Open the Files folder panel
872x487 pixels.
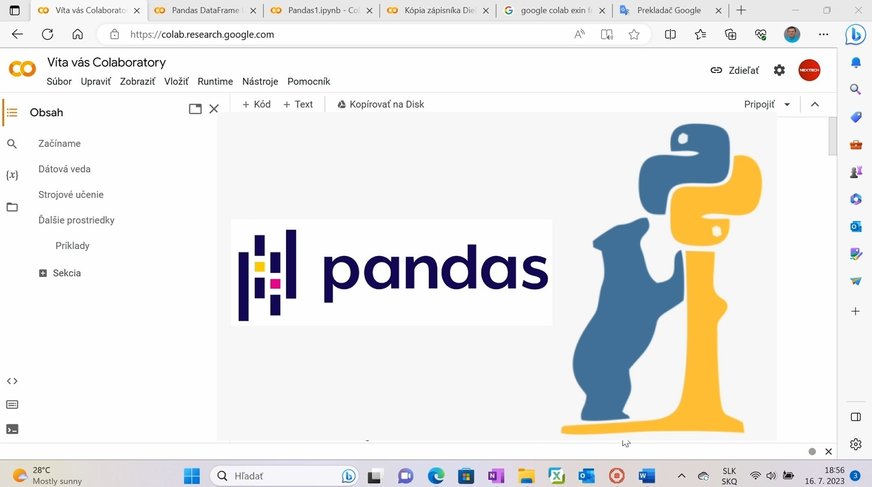pos(12,207)
